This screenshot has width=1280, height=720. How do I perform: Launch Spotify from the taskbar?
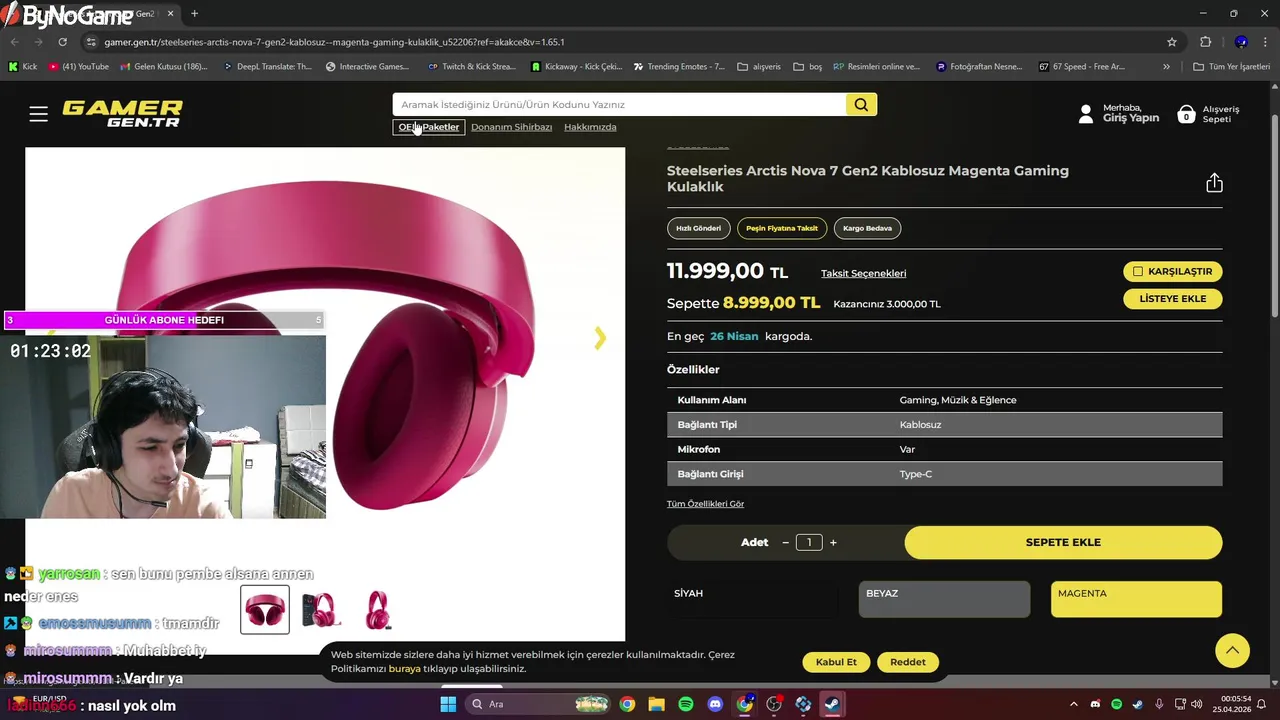[x=686, y=704]
